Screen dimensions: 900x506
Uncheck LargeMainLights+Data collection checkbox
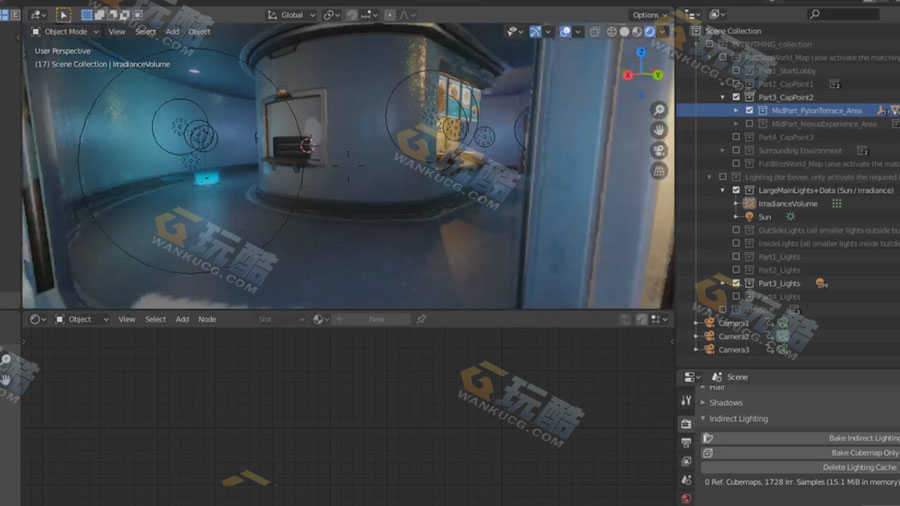point(736,190)
